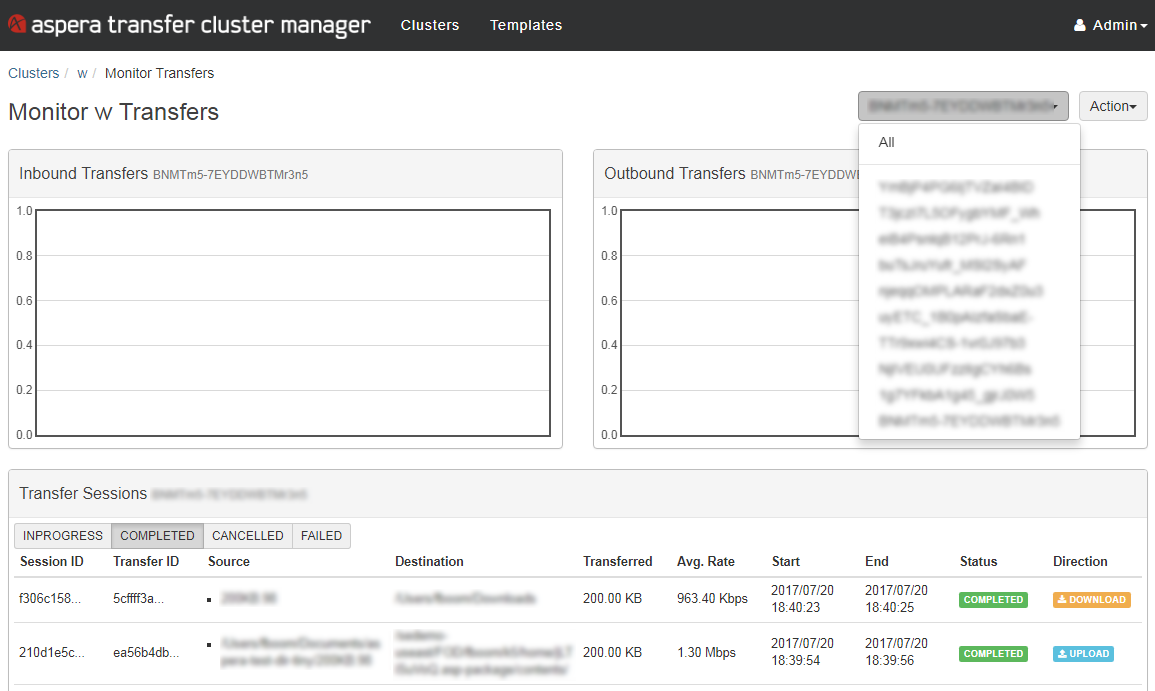
Task: Select All in the node dropdown list
Action: coord(887,143)
